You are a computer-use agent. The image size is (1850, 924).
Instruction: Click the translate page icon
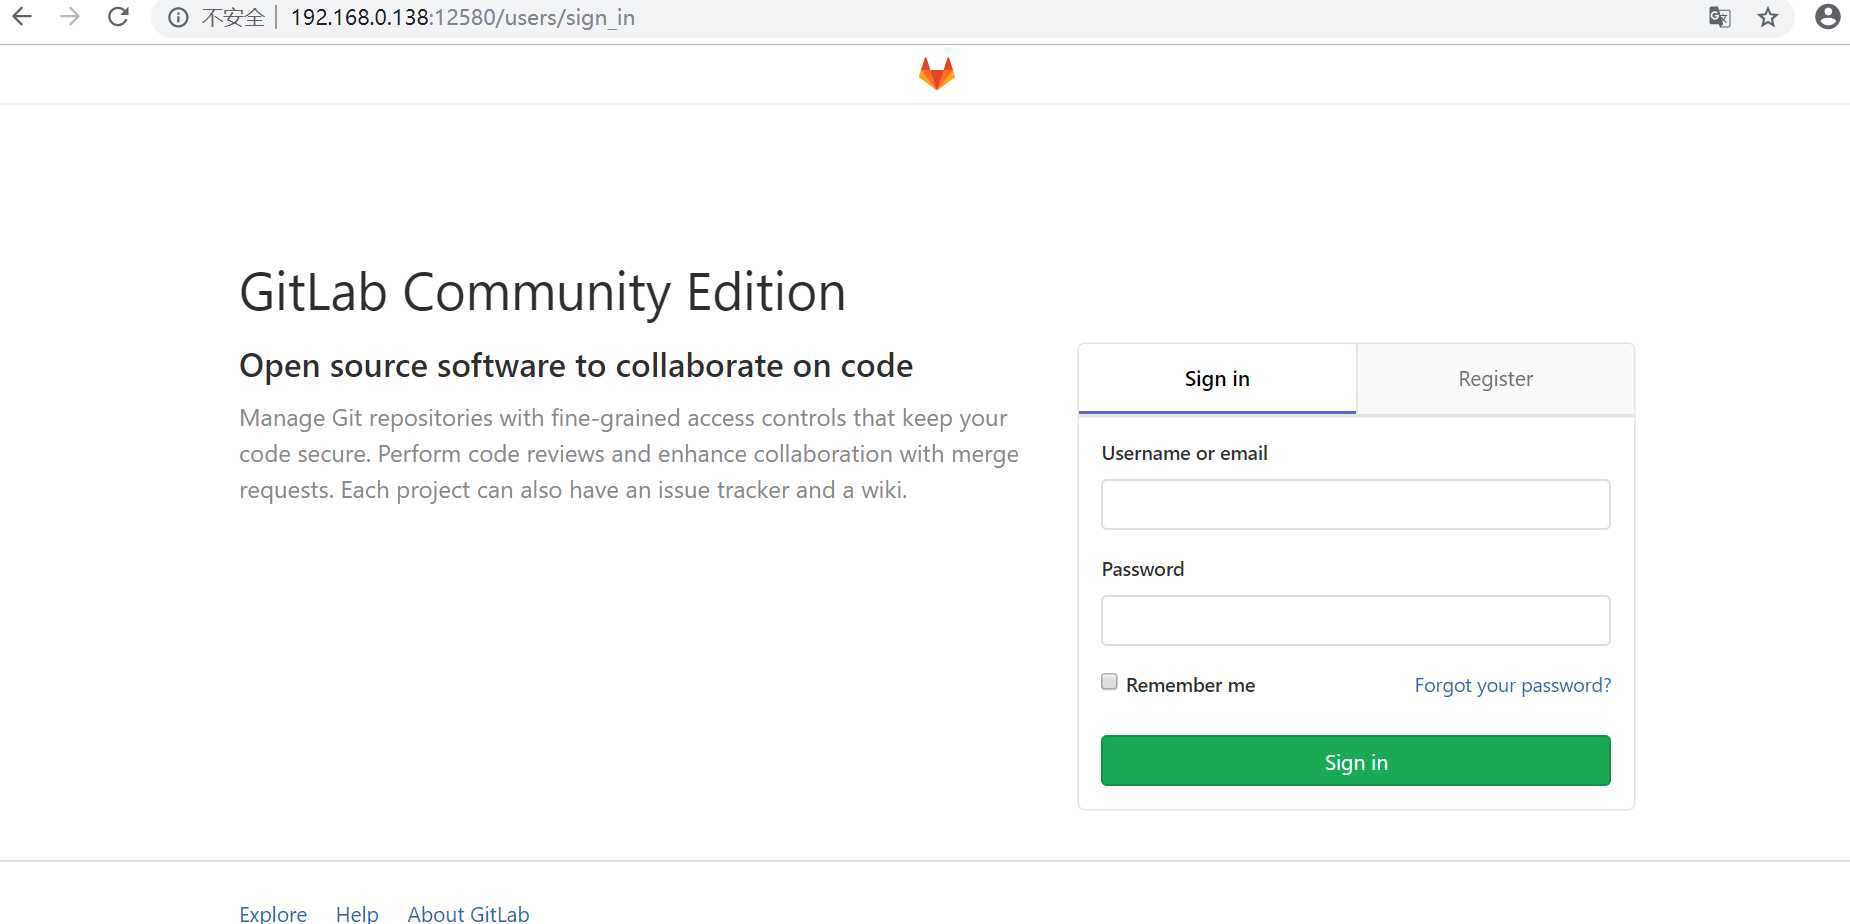coord(1719,17)
